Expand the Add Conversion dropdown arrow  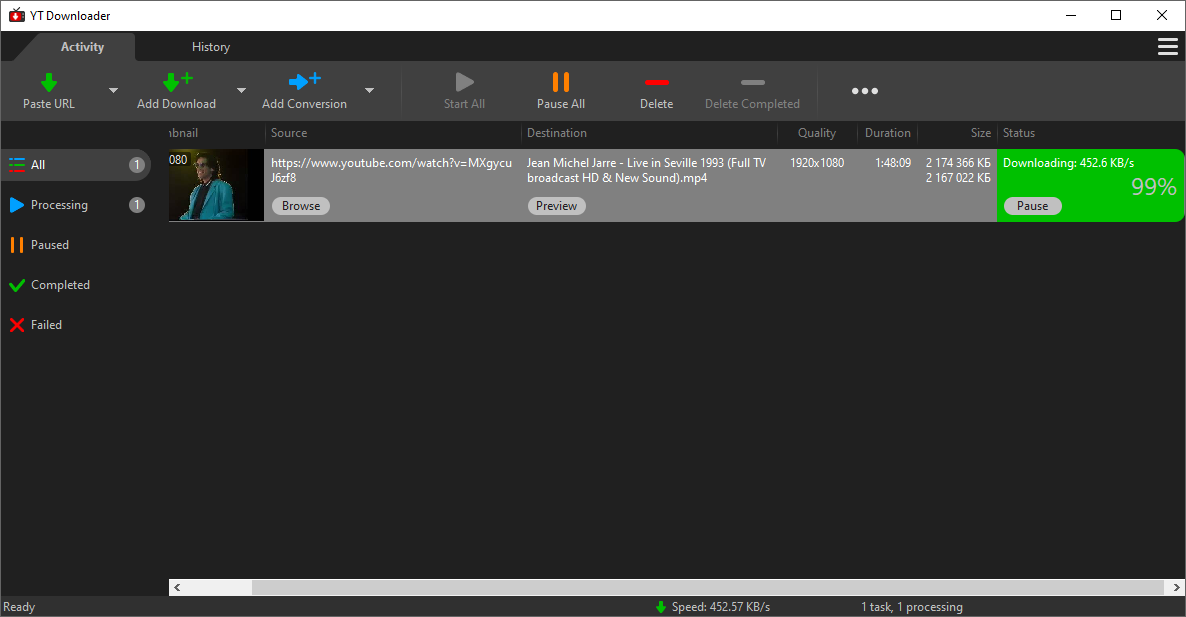pos(369,91)
